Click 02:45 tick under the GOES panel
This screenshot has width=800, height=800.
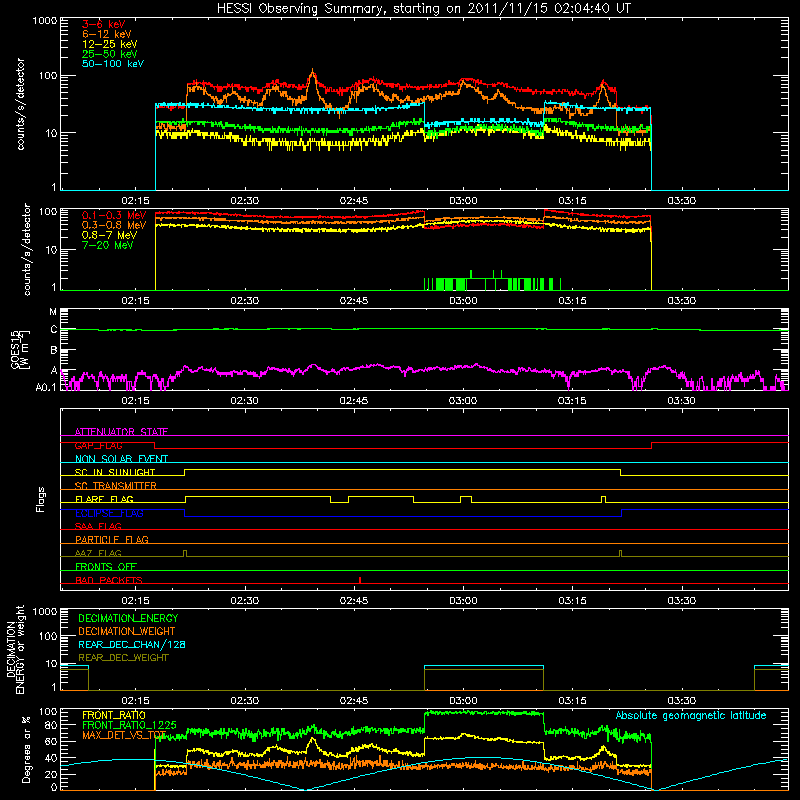[354, 401]
